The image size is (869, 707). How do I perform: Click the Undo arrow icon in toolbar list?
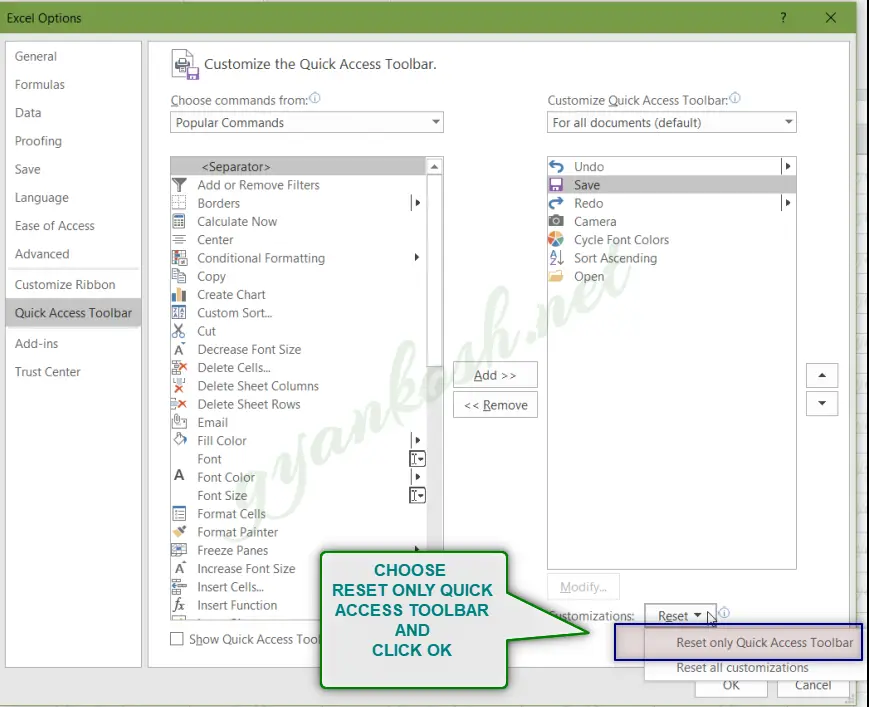click(556, 166)
